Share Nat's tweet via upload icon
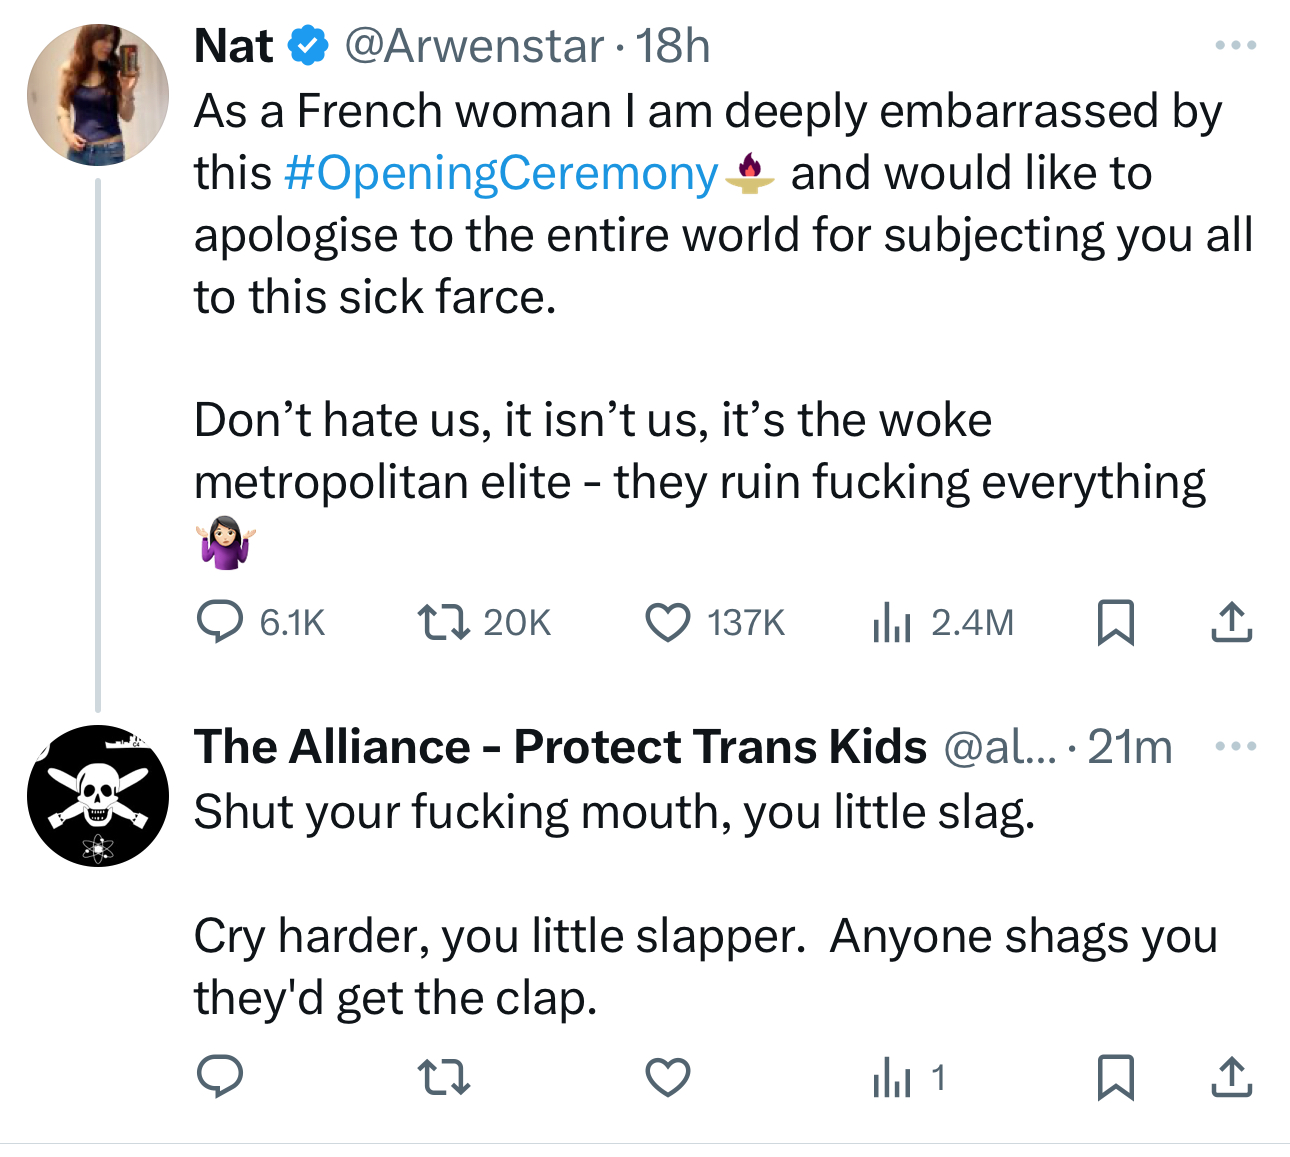 [1231, 622]
